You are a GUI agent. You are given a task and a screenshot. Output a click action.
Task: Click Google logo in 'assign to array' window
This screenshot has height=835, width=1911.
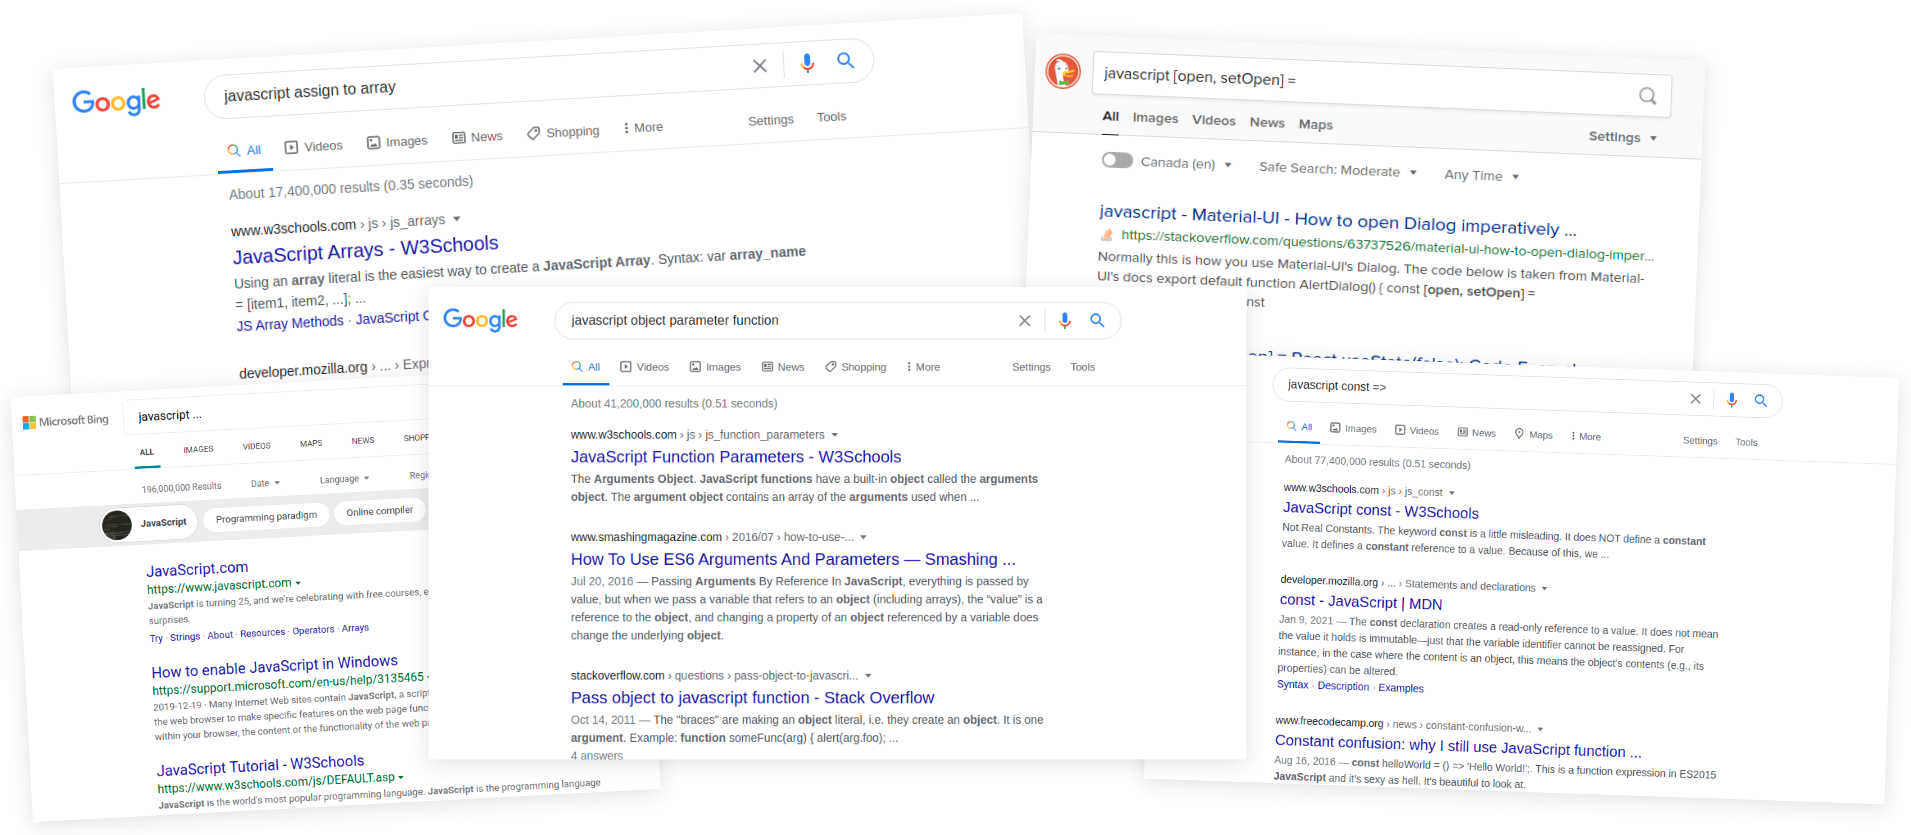point(116,102)
